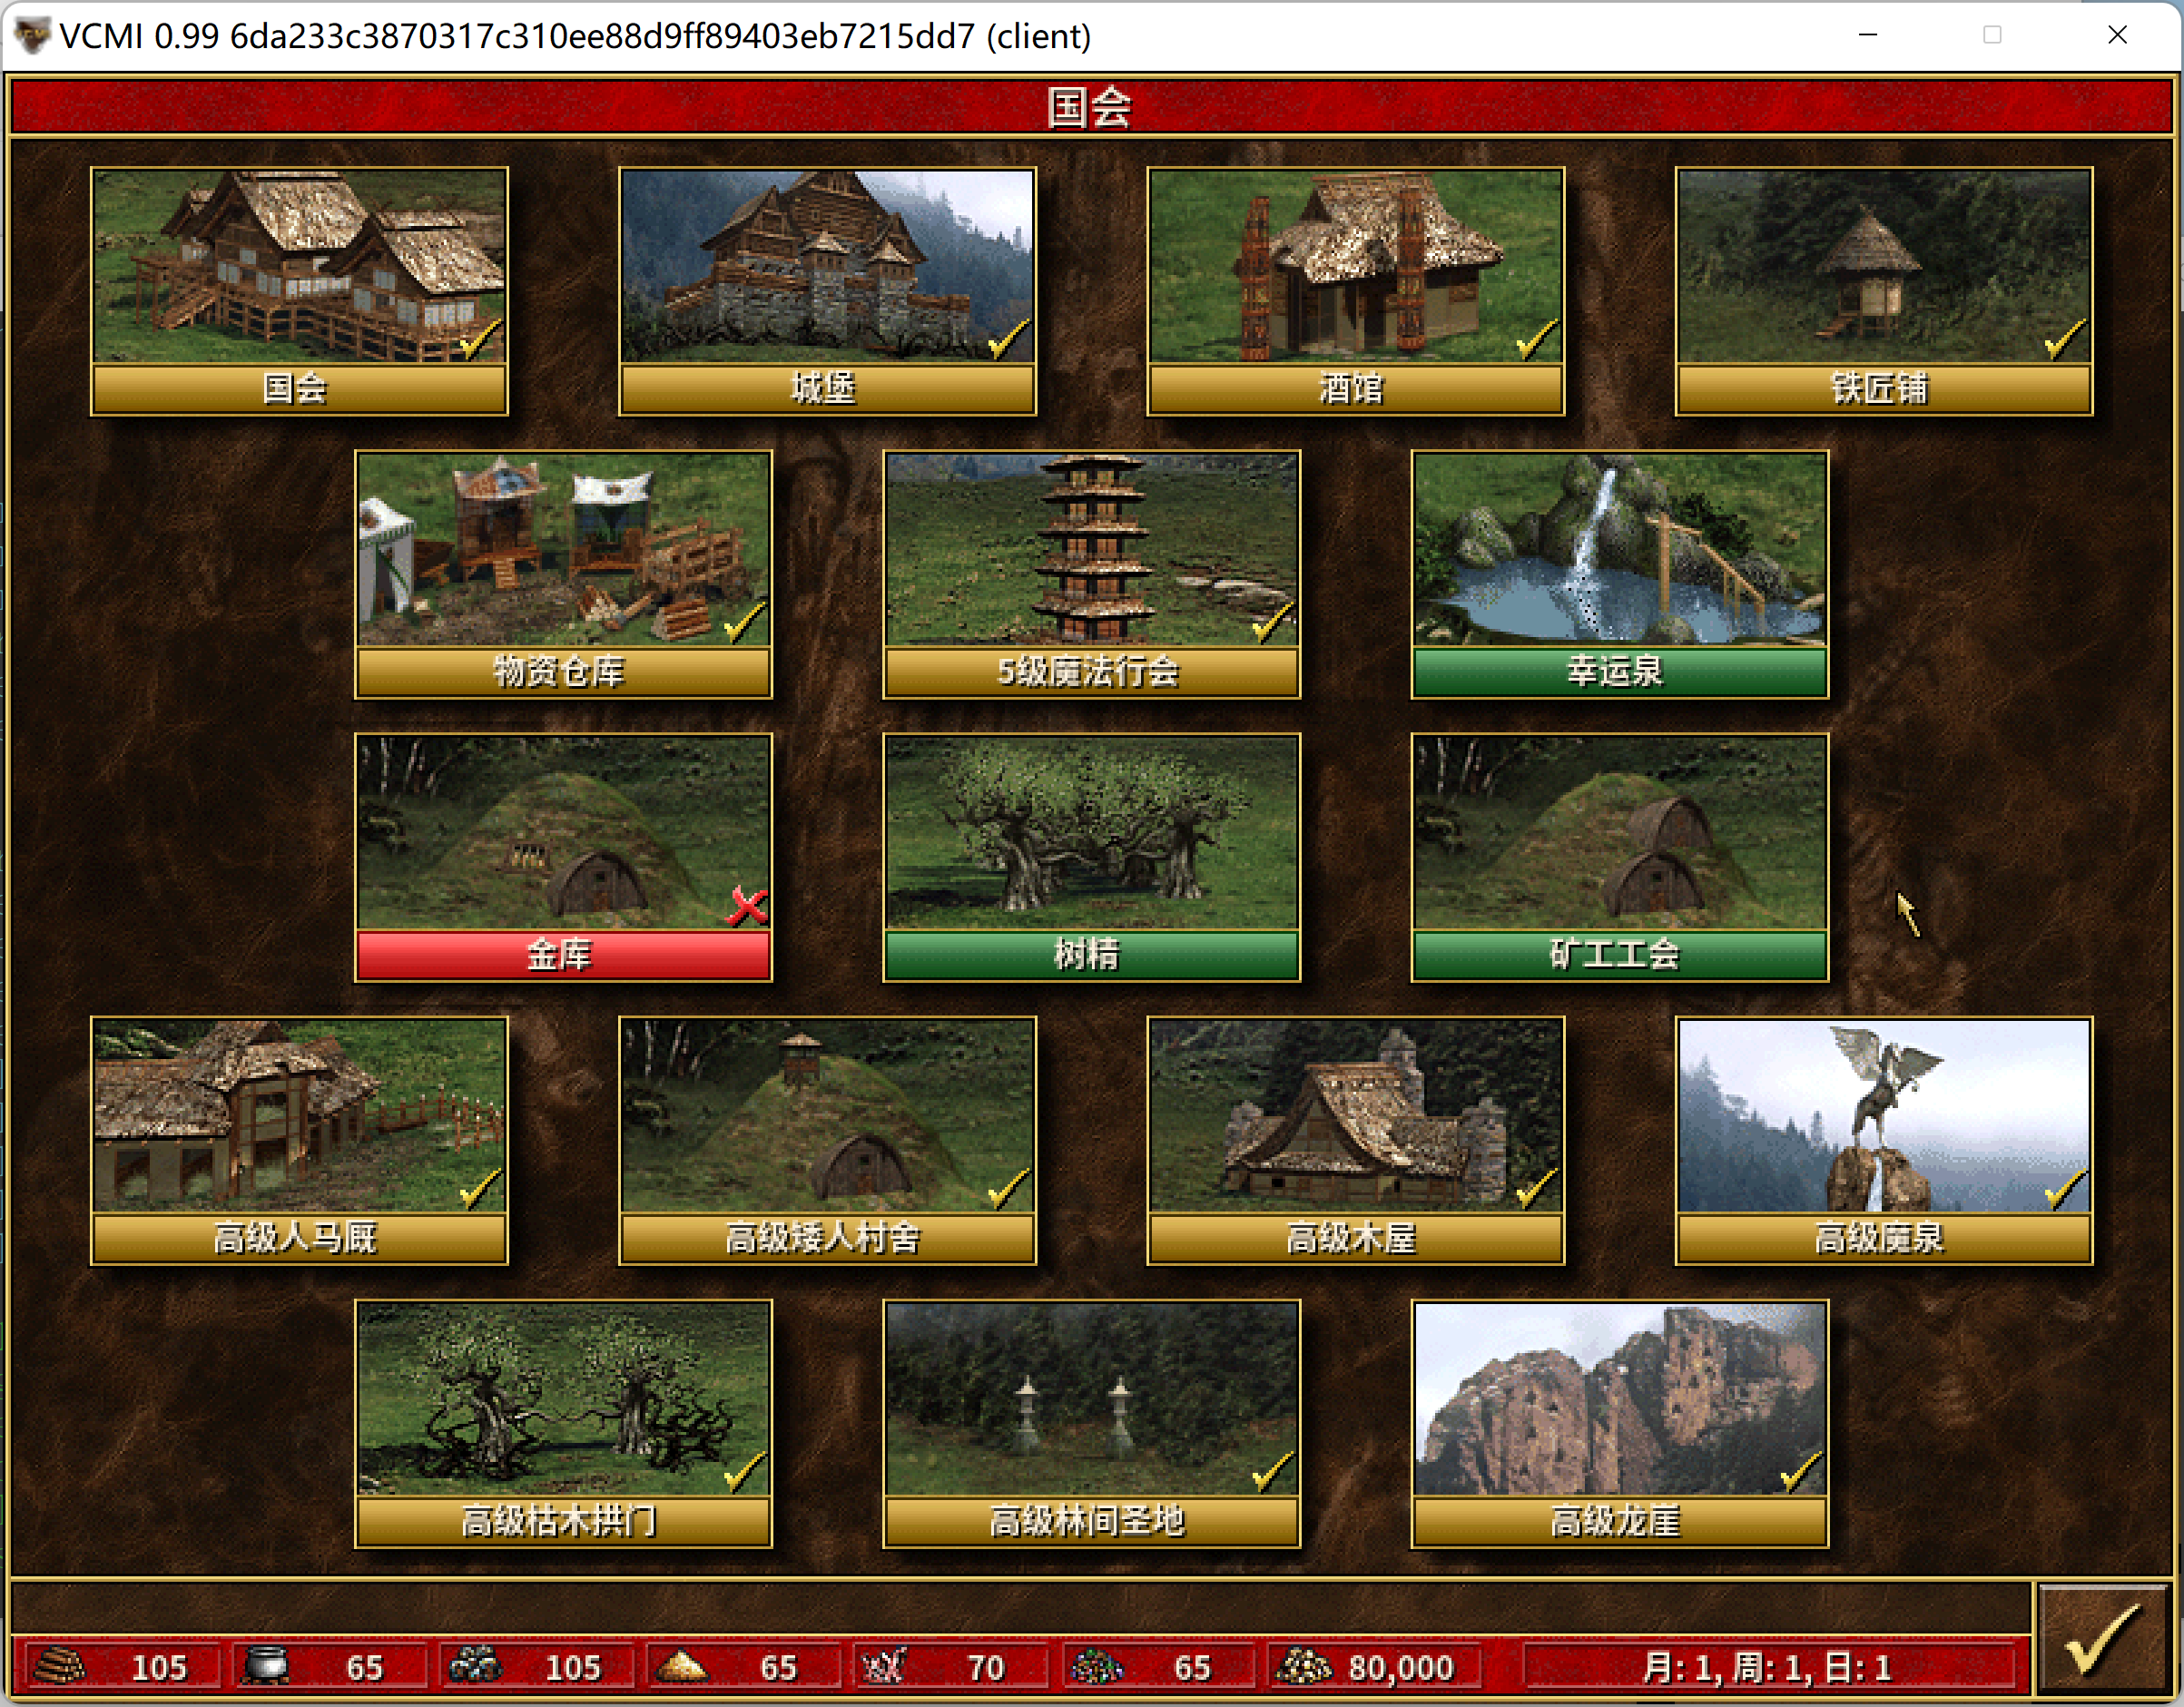Click the wood resource icon
The width and height of the screenshot is (2184, 1707).
[58, 1666]
